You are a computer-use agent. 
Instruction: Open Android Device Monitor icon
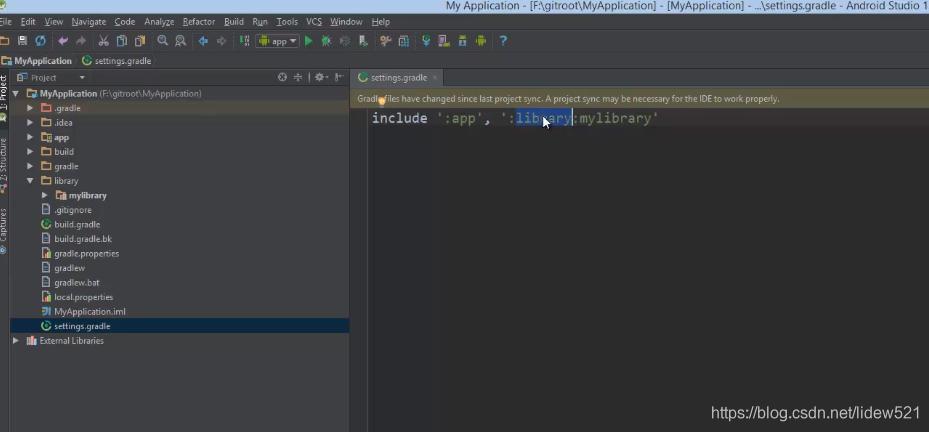coord(480,41)
